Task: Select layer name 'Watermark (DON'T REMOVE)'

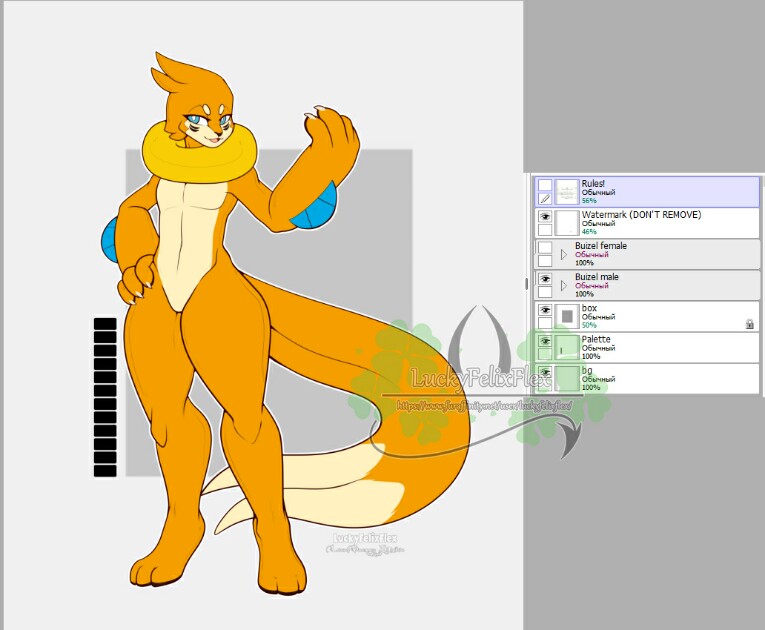Action: (x=641, y=215)
